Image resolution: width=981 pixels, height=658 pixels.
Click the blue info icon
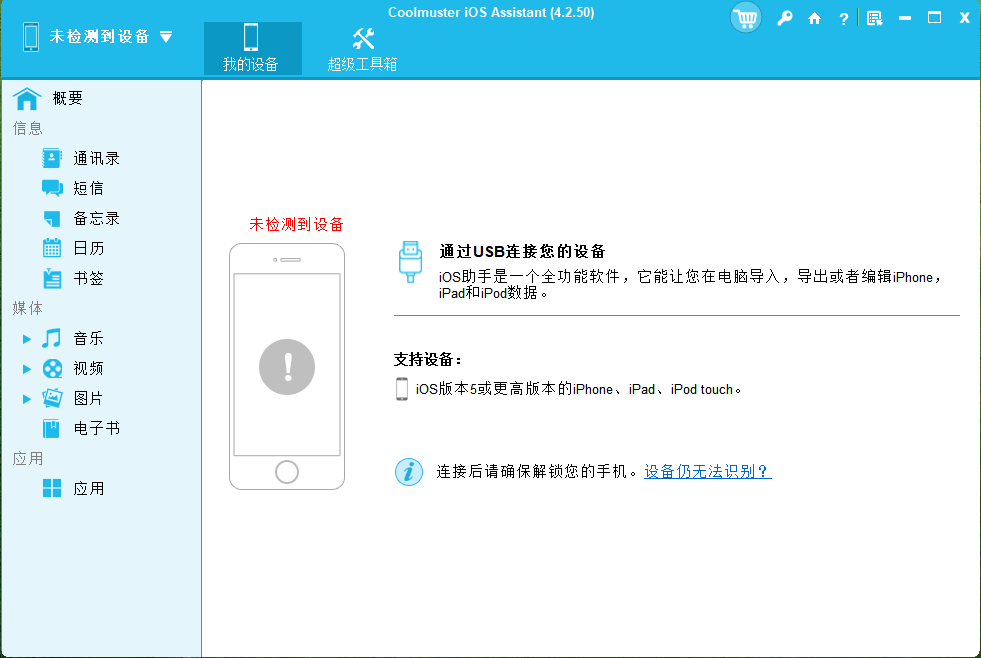(x=409, y=472)
